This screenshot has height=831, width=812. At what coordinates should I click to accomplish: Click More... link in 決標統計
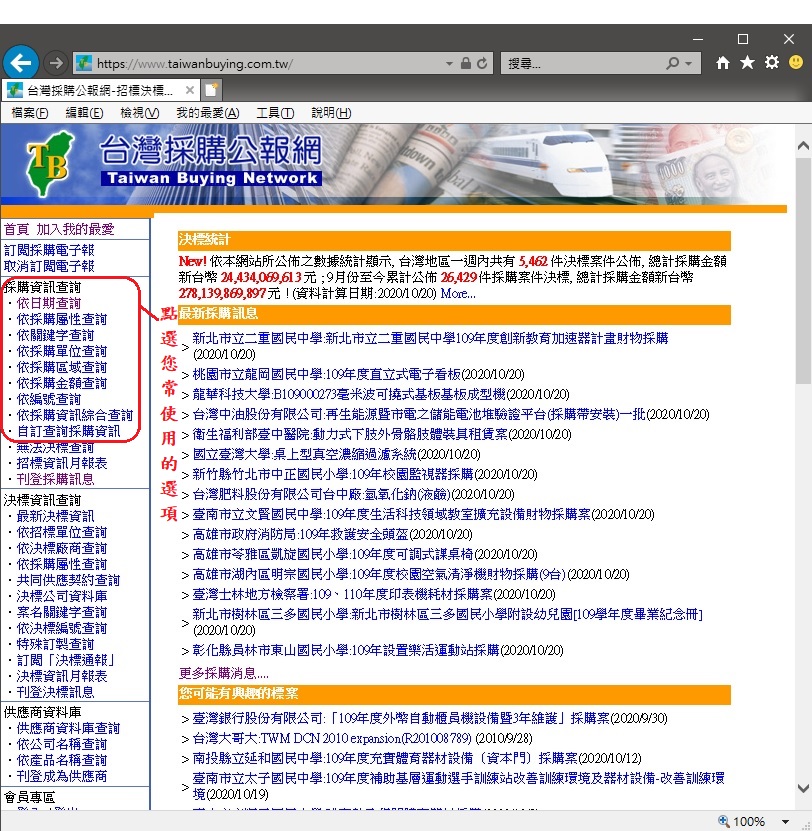coord(458,293)
